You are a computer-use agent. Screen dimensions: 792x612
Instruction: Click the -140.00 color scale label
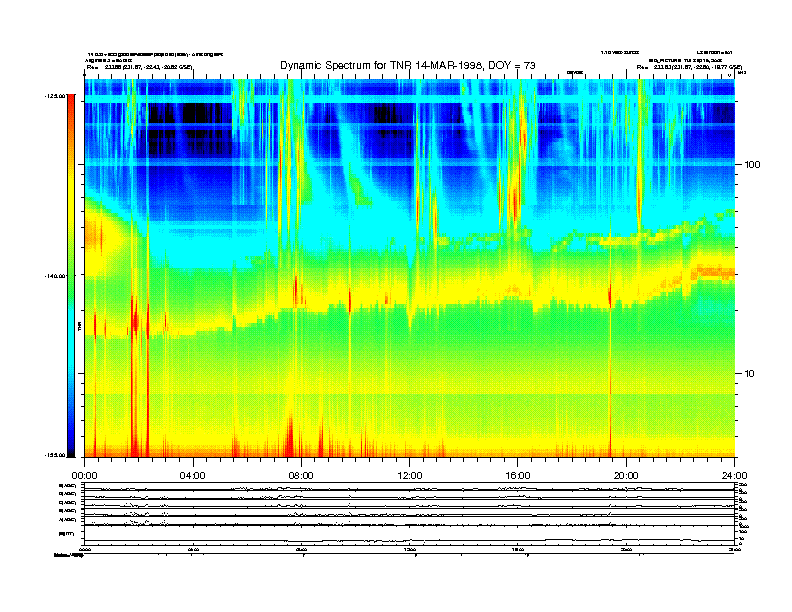pyautogui.click(x=55, y=276)
